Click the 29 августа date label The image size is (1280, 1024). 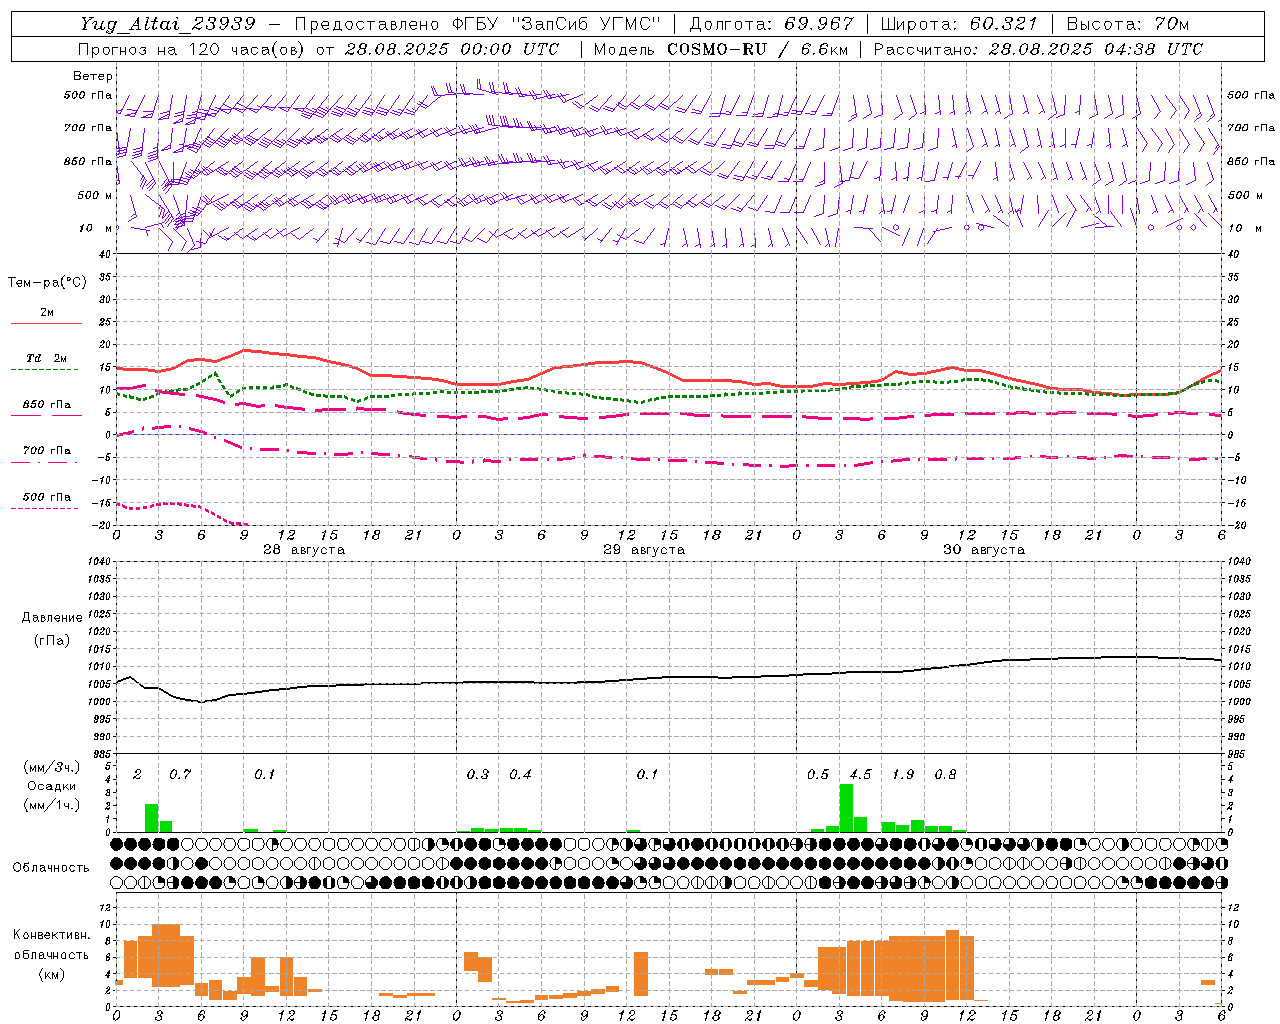point(644,550)
